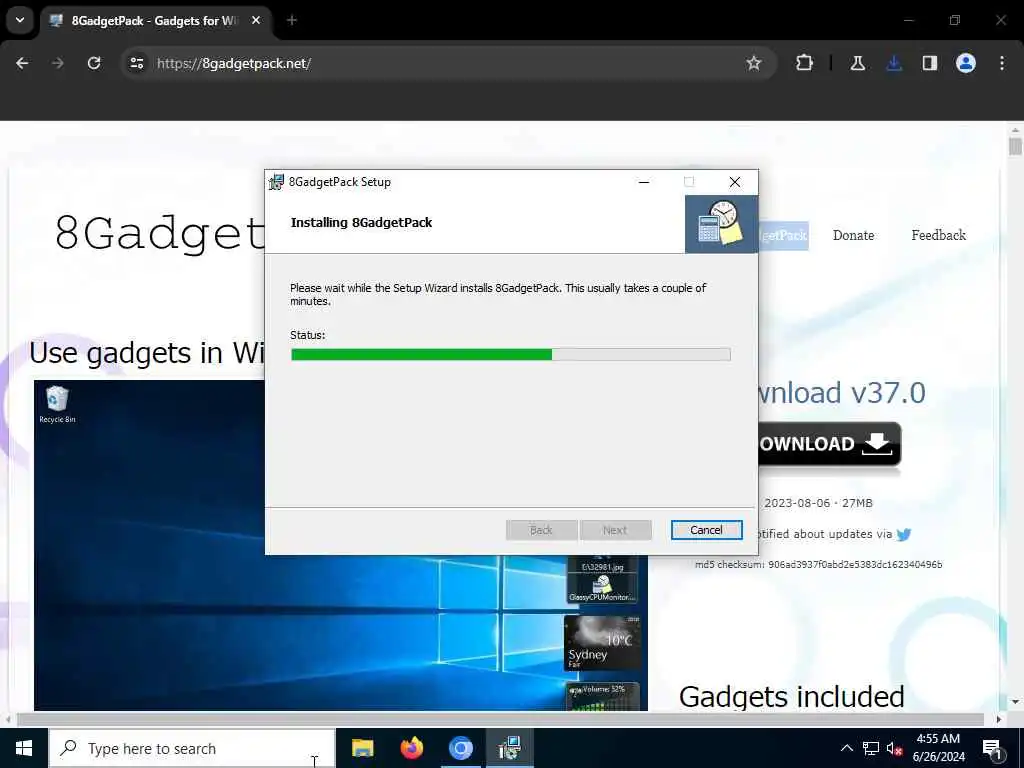Image resolution: width=1024 pixels, height=768 pixels.
Task: Open the Twitter bird icon link
Action: coord(904,535)
